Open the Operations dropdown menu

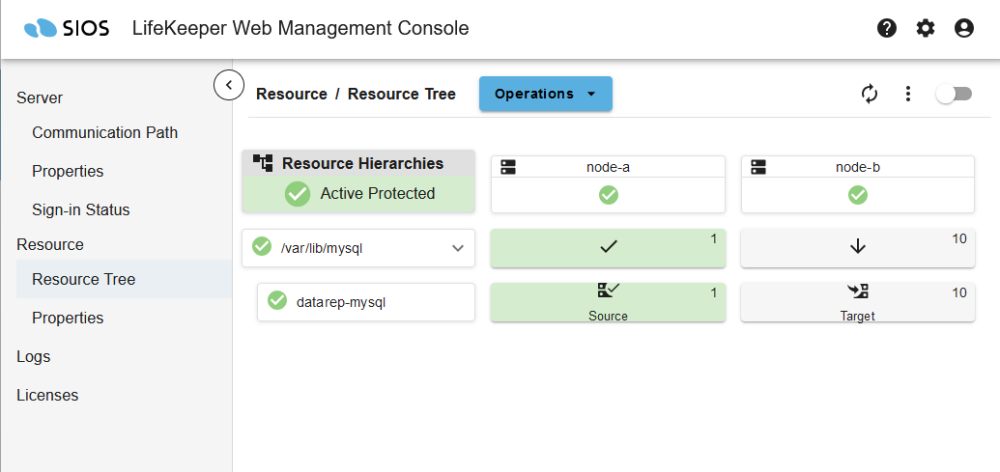(545, 94)
